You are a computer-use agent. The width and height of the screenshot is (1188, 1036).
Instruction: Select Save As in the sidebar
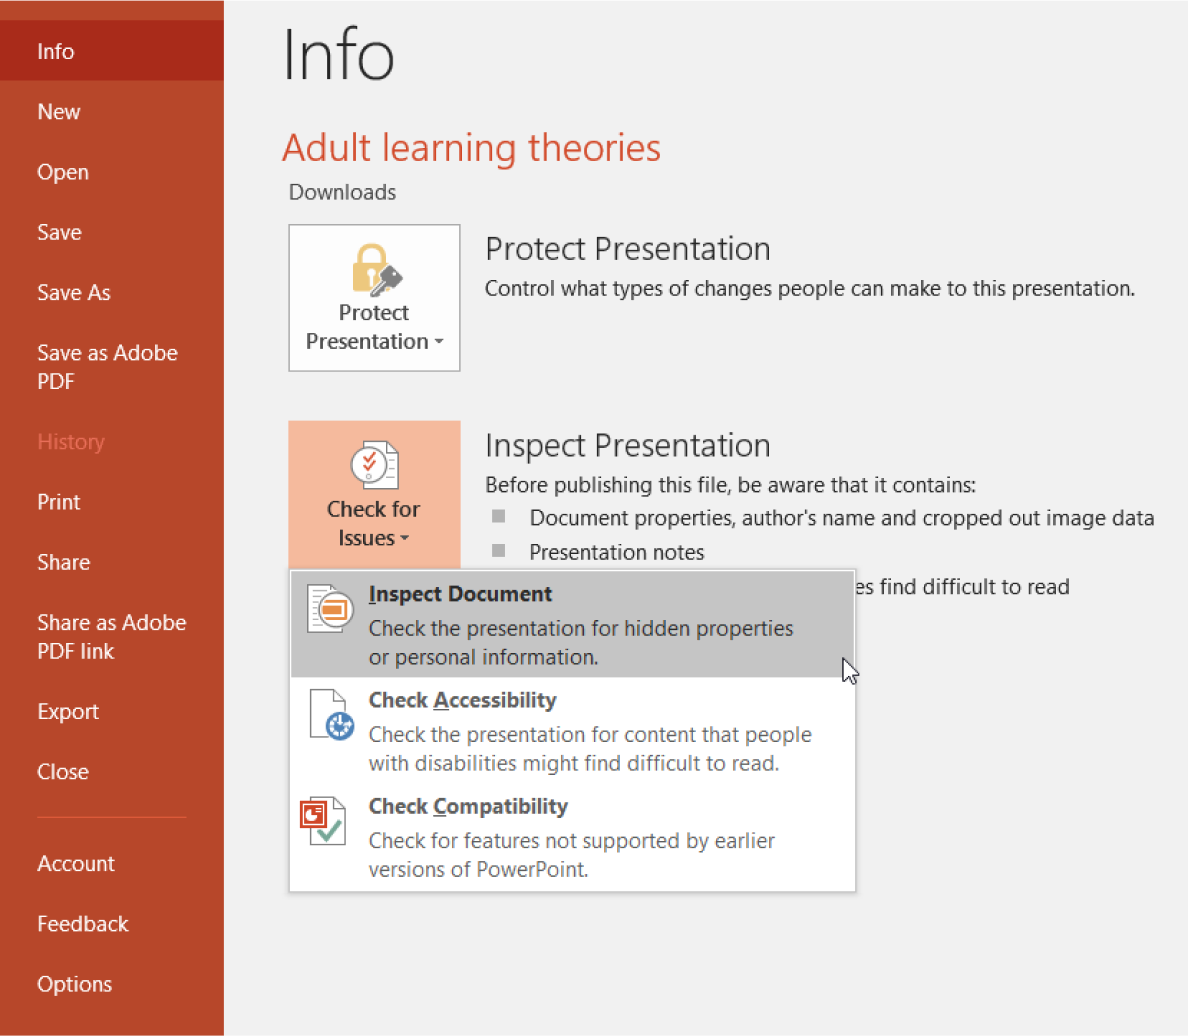click(111, 293)
